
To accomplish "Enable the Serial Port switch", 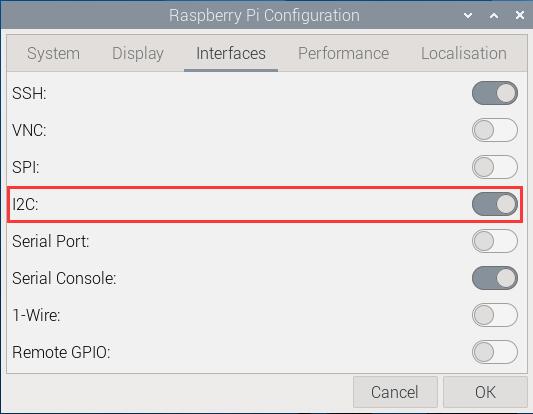I will (x=495, y=241).
